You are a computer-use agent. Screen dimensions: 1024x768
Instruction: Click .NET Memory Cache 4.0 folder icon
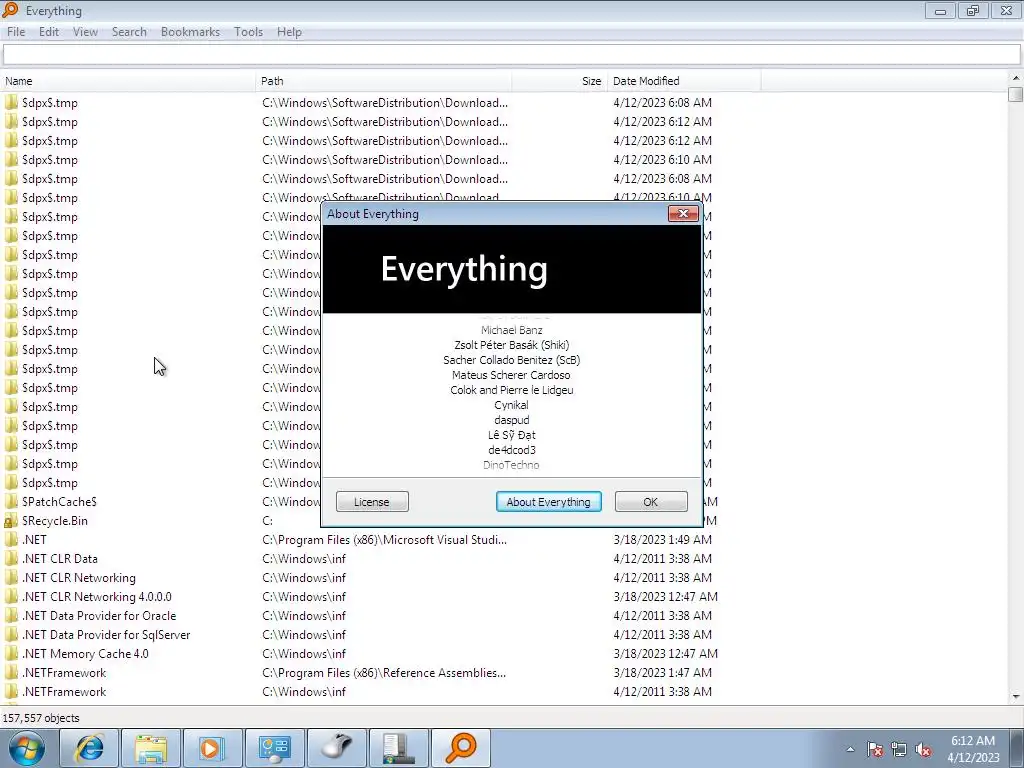point(11,654)
